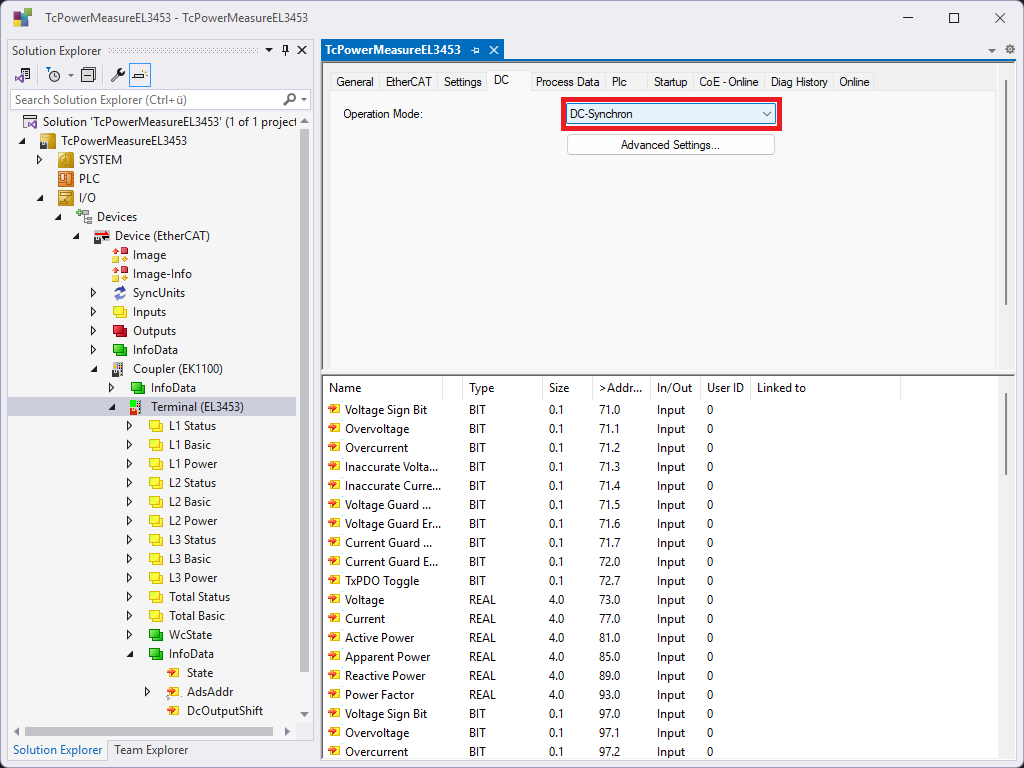Open the Operation Mode dropdown
This screenshot has width=1024, height=768.
[x=670, y=114]
